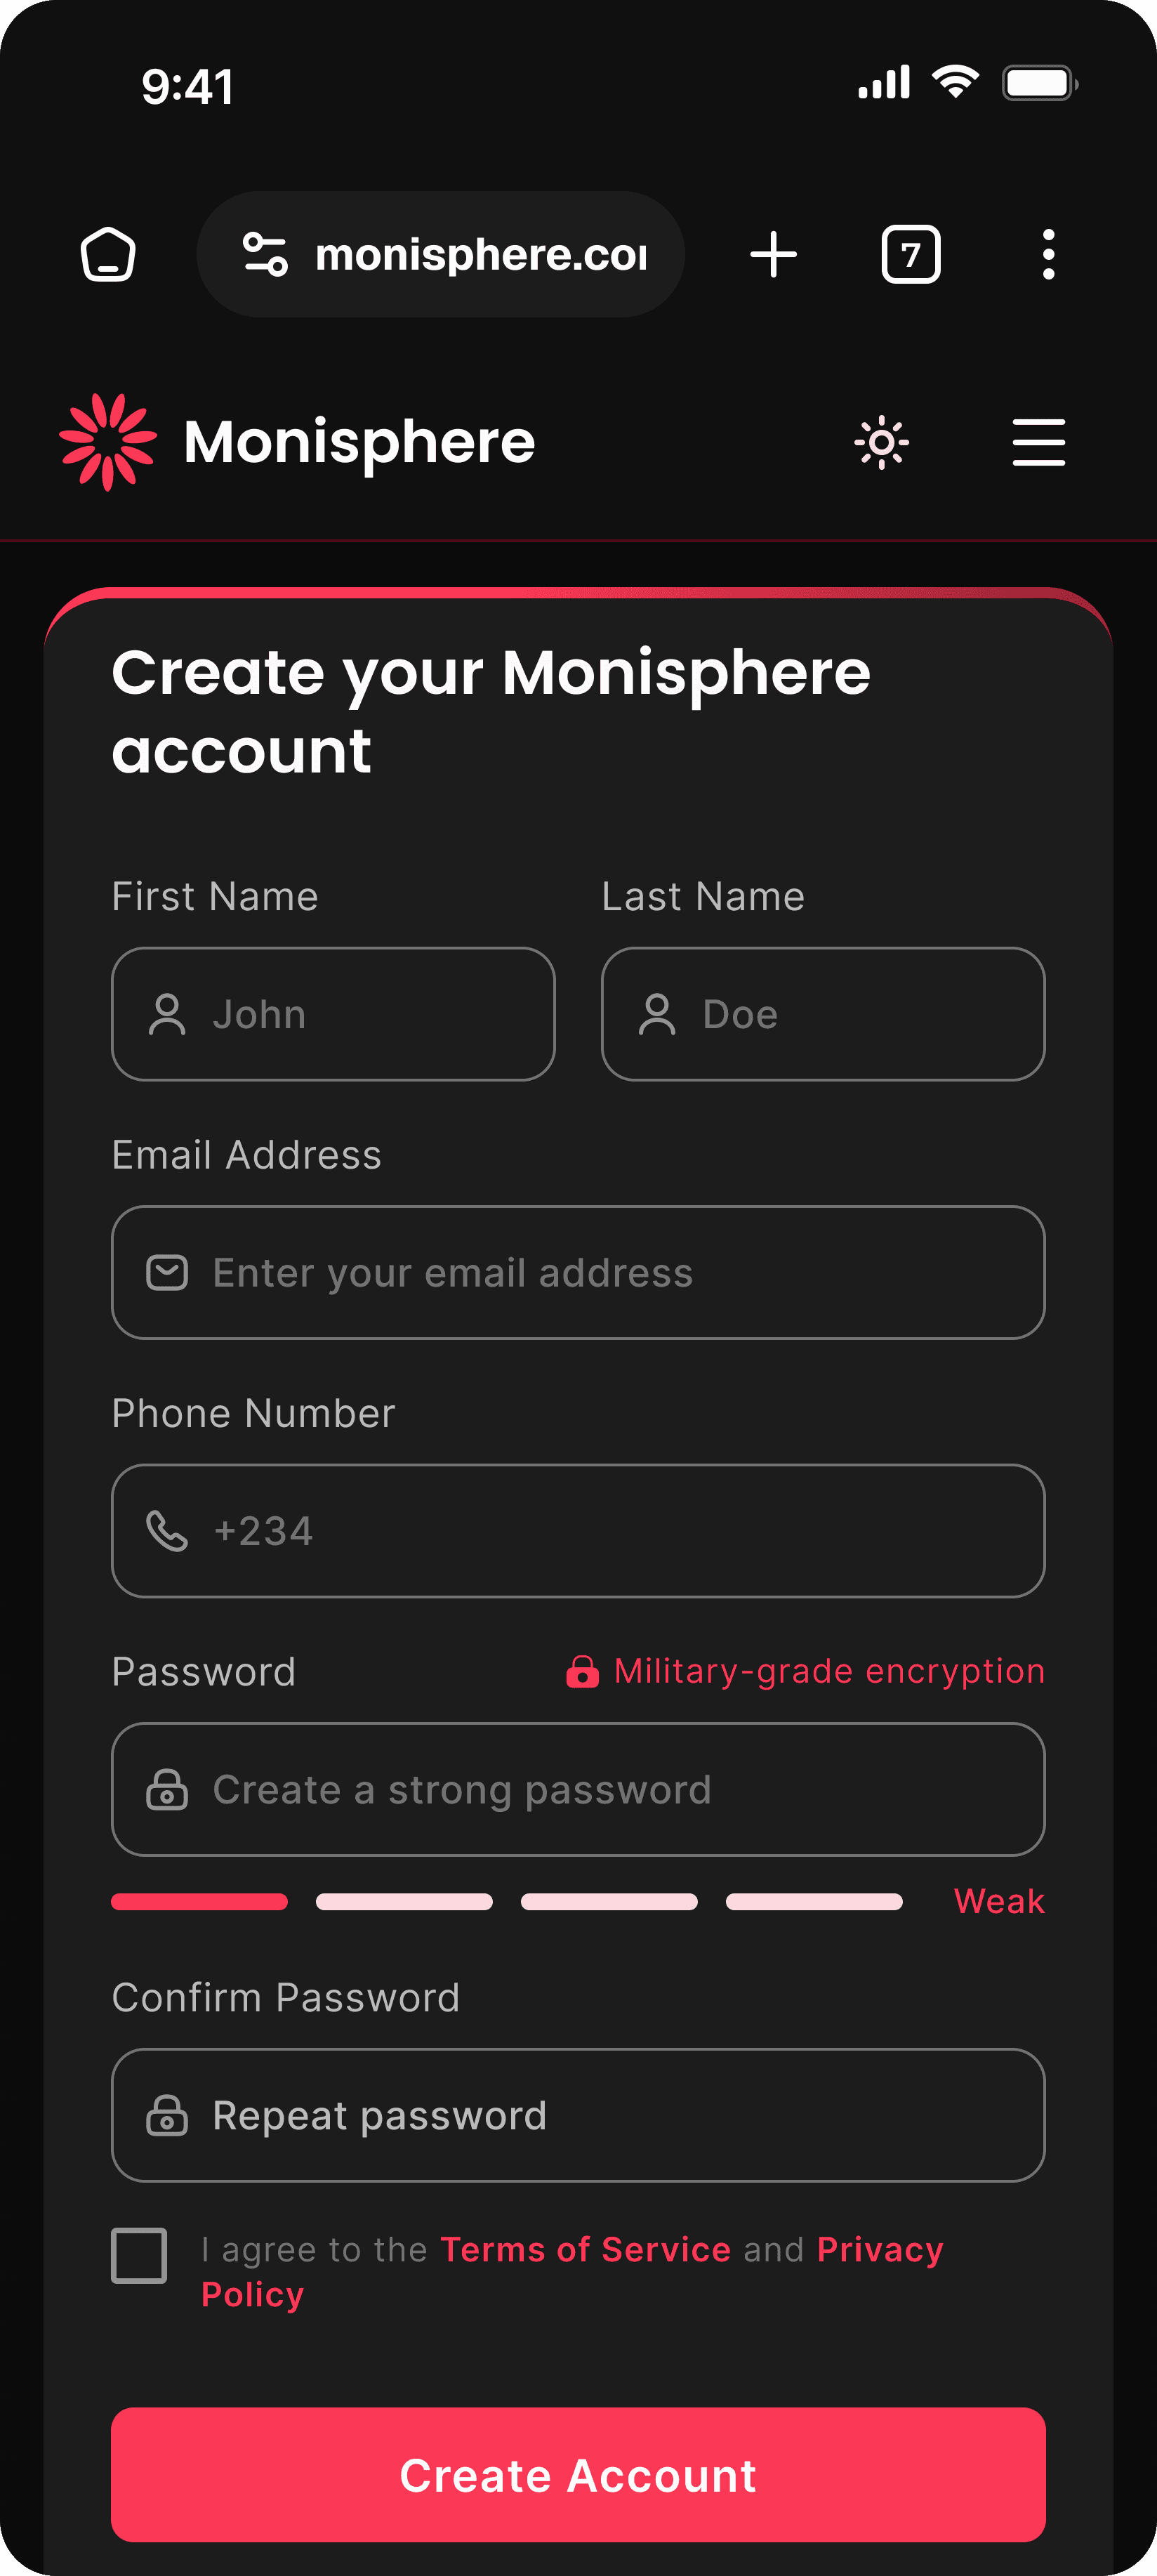1157x2576 pixels.
Task: Select the sun theme icon
Action: (x=882, y=441)
